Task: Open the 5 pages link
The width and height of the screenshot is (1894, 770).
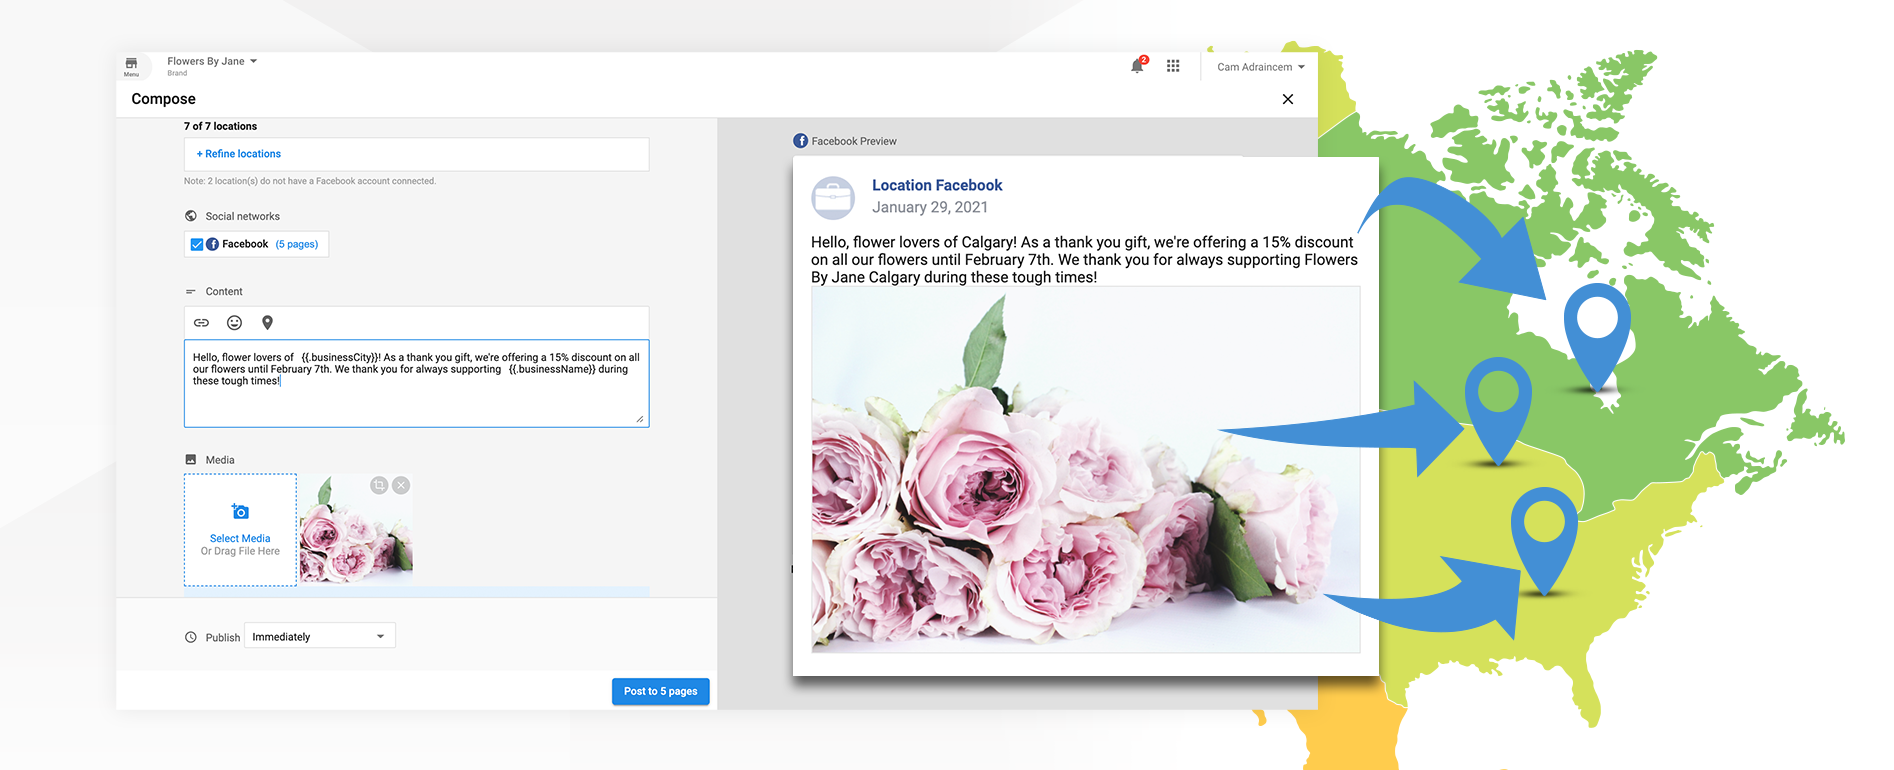Action: pos(297,244)
